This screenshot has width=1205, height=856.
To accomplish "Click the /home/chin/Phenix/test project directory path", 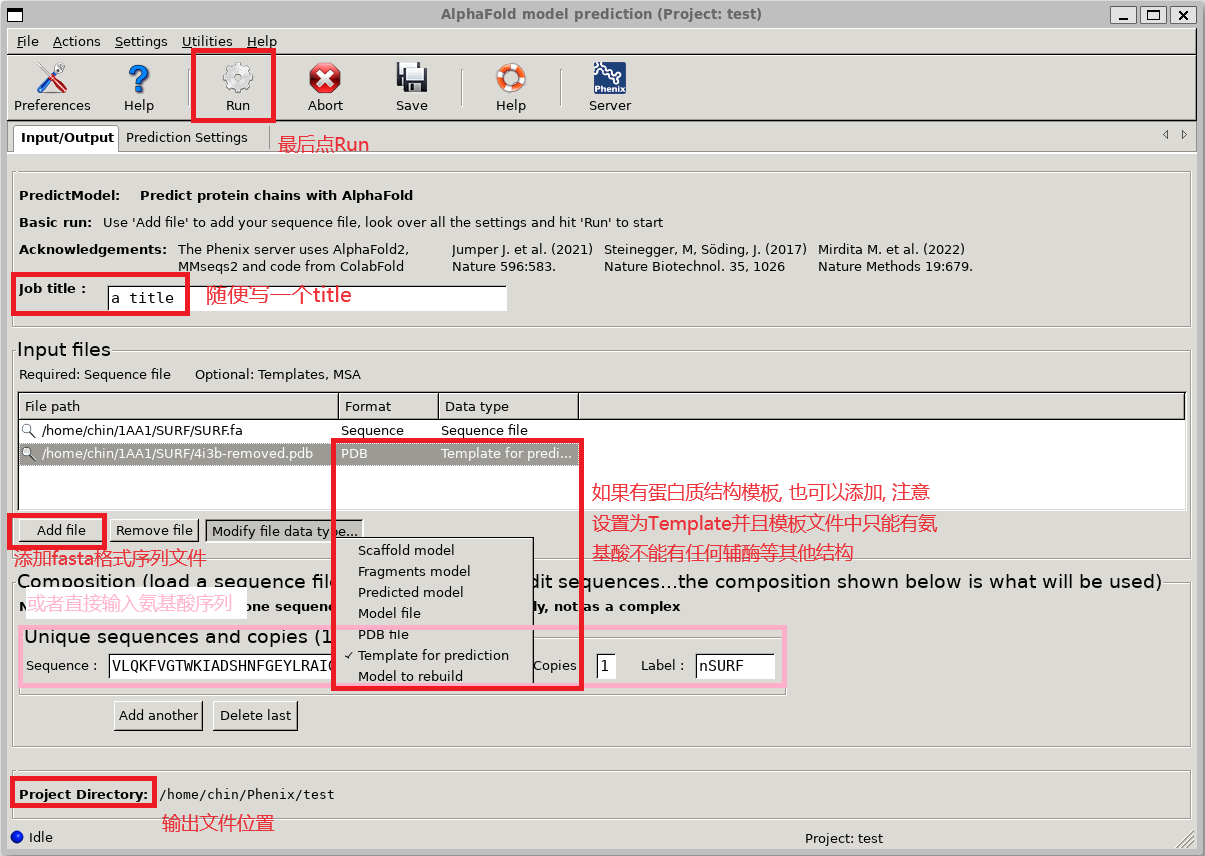I will pos(246,794).
